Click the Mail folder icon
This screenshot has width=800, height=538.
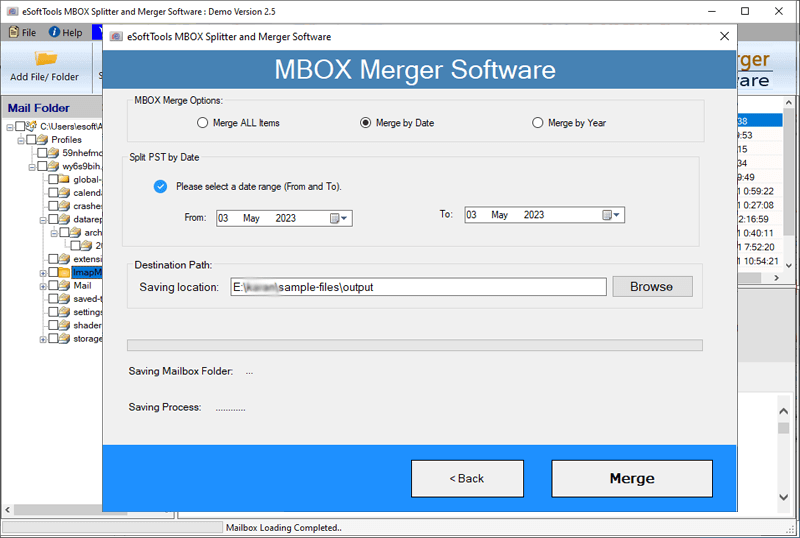64,285
